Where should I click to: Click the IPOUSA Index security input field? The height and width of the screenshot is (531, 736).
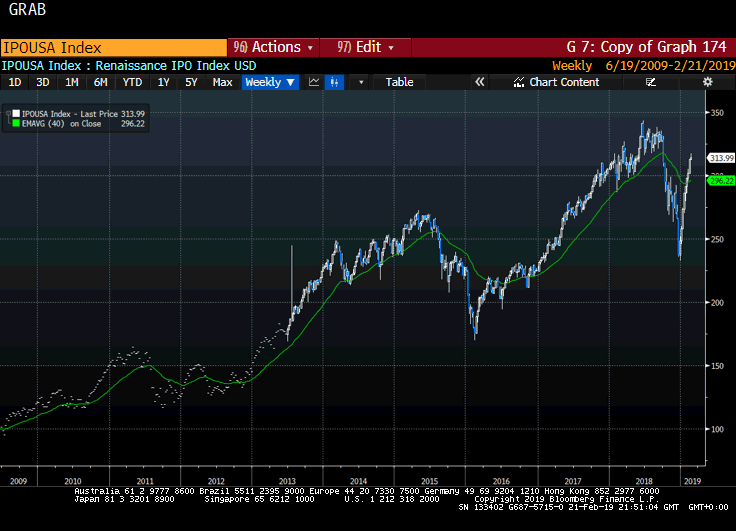[113, 47]
